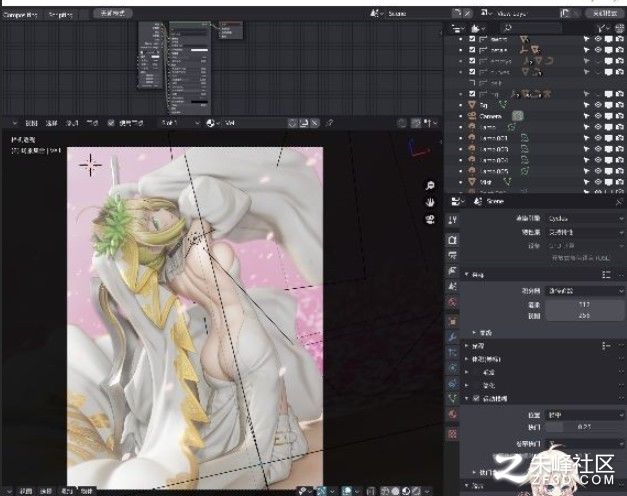The width and height of the screenshot is (627, 496).
Task: Switch viewport to wireframe shading
Action: tap(384, 491)
